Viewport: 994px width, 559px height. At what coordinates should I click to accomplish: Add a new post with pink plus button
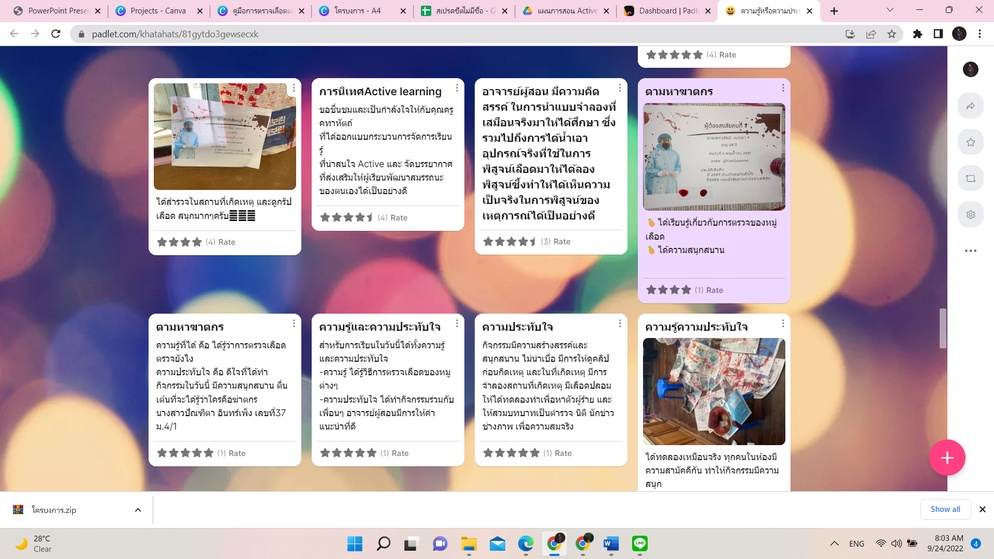947,458
